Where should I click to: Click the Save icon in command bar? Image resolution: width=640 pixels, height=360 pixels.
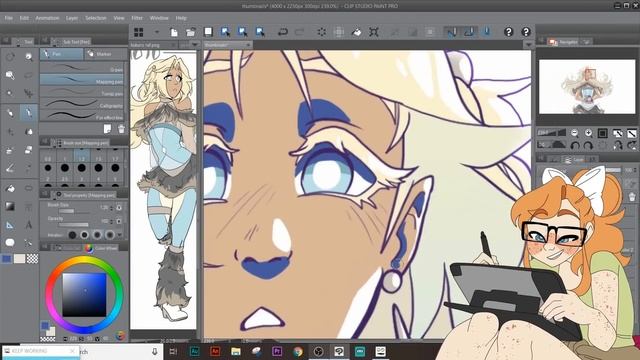(x=208, y=32)
